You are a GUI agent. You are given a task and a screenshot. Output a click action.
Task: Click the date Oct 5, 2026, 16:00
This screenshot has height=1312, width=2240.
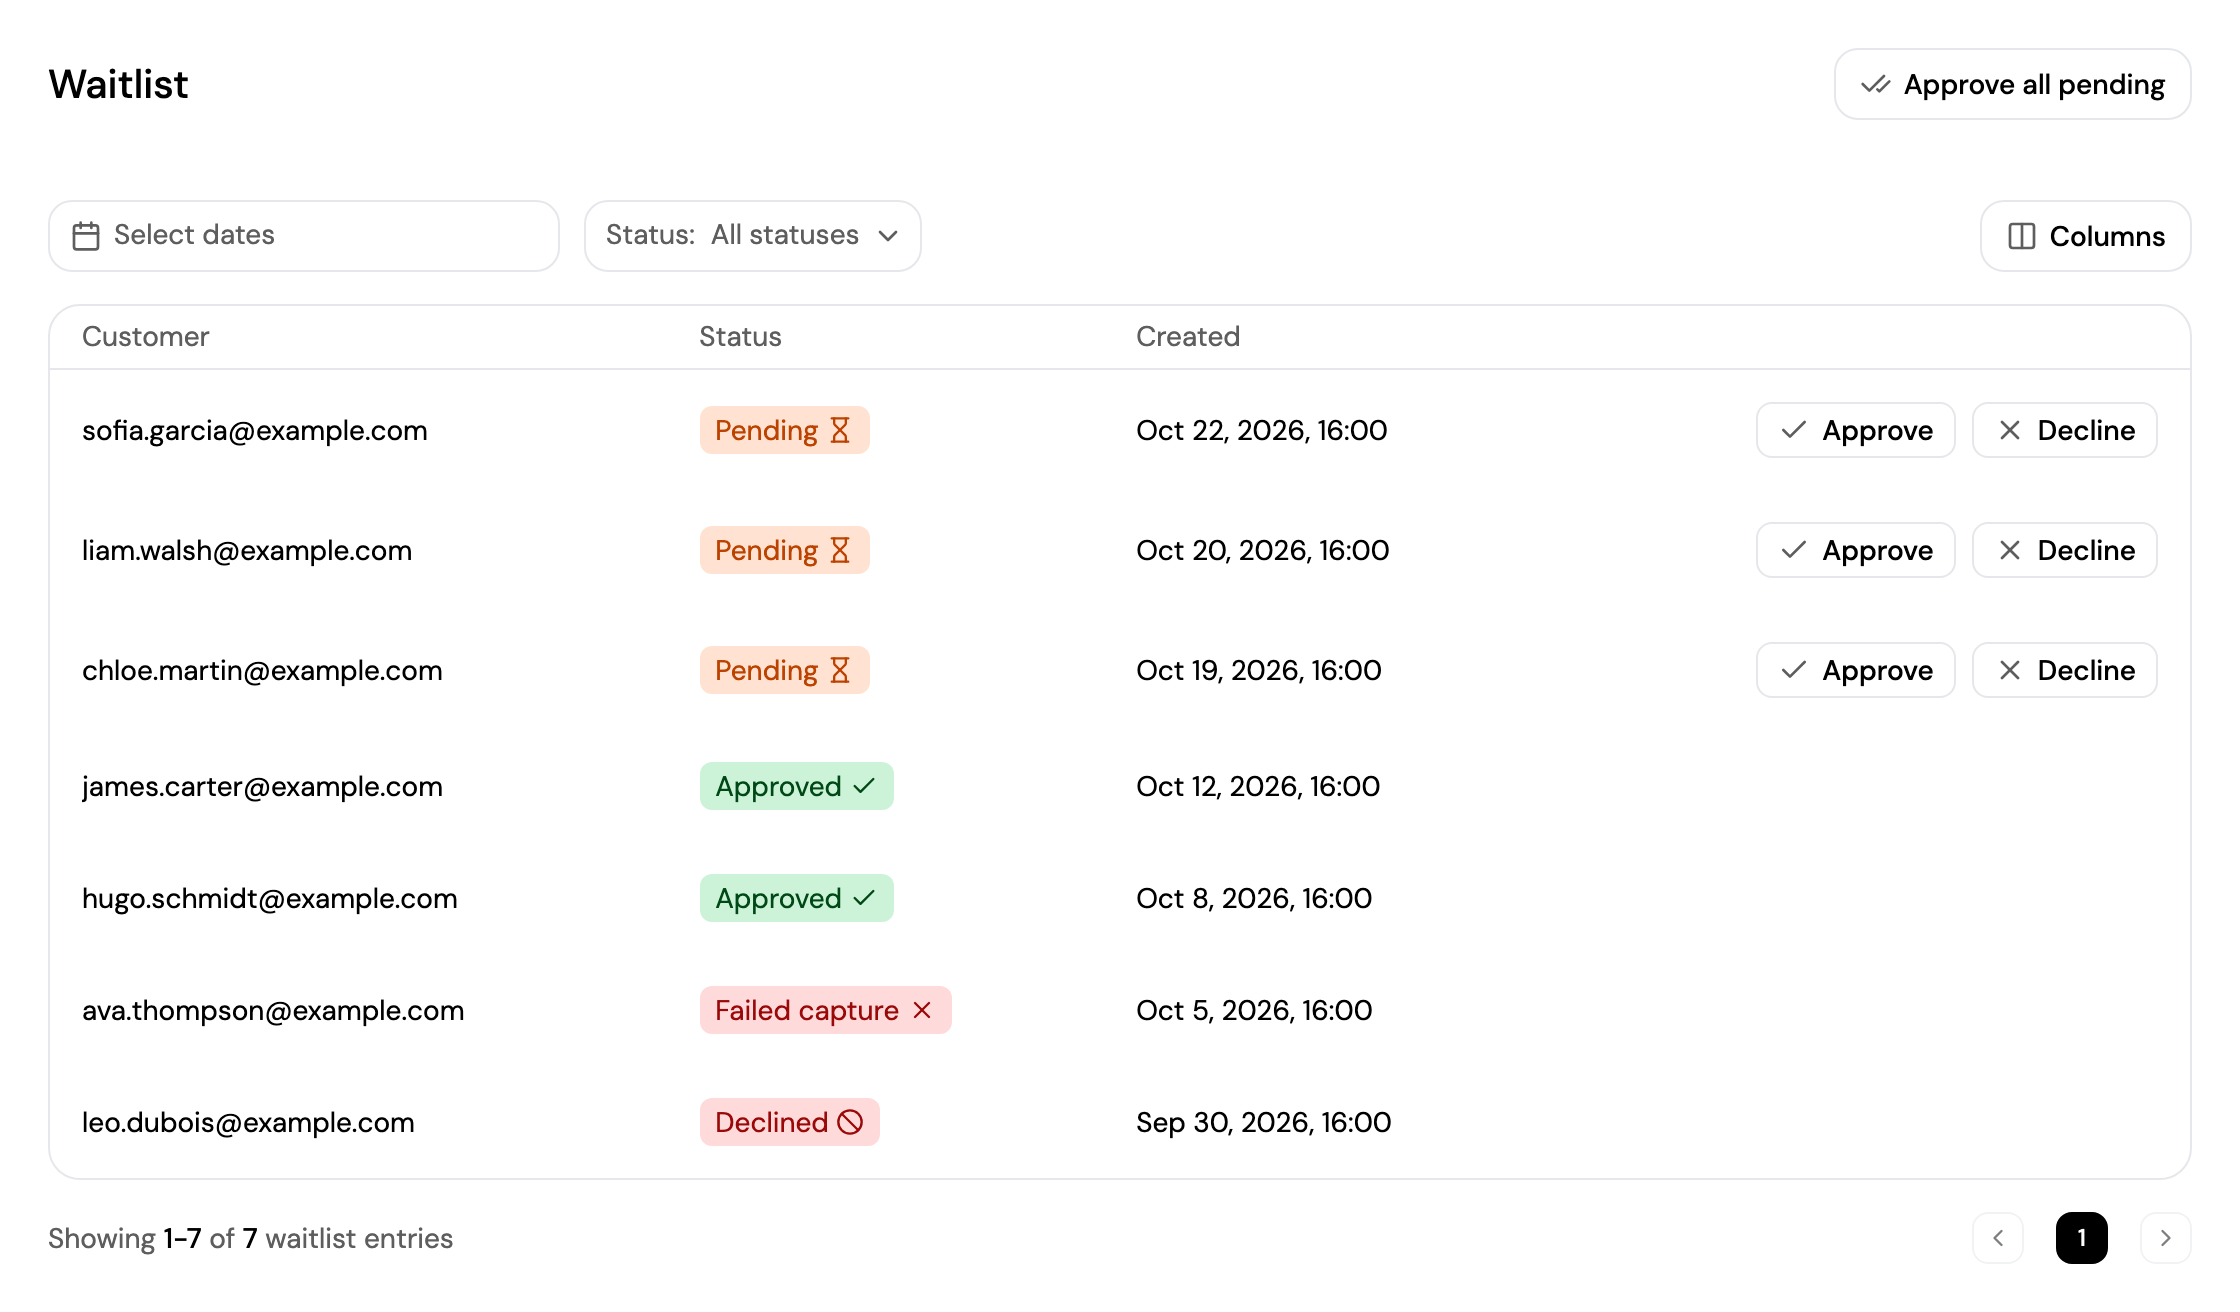(1254, 1011)
